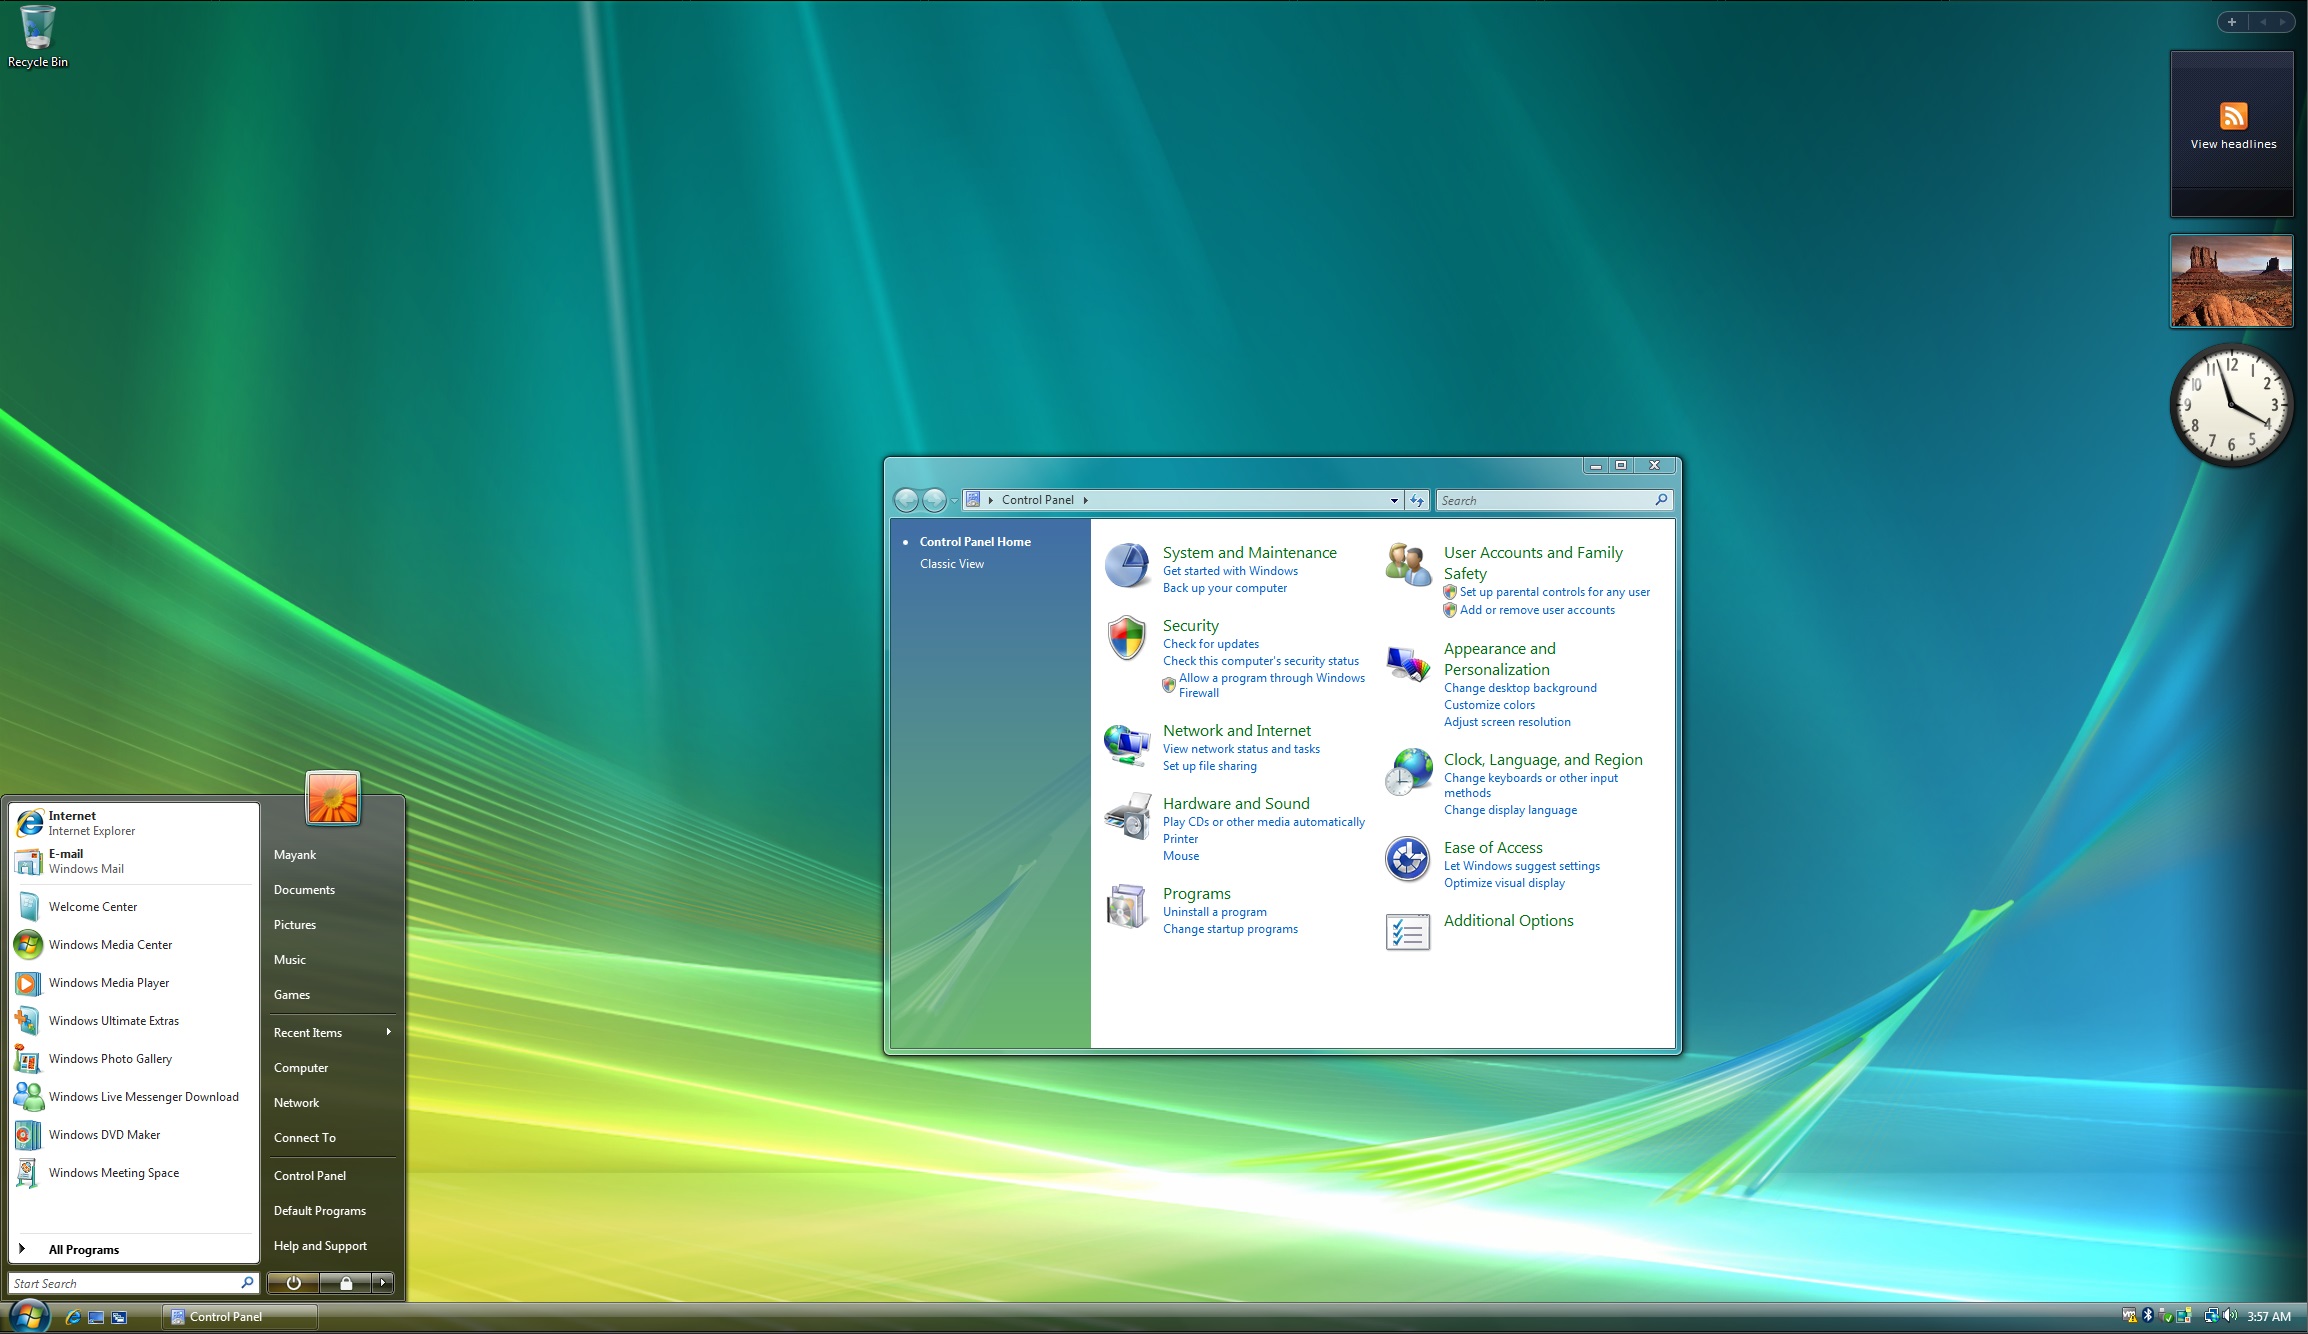Image resolution: width=2308 pixels, height=1334 pixels.
Task: Open the All Programs menu
Action: [x=84, y=1249]
